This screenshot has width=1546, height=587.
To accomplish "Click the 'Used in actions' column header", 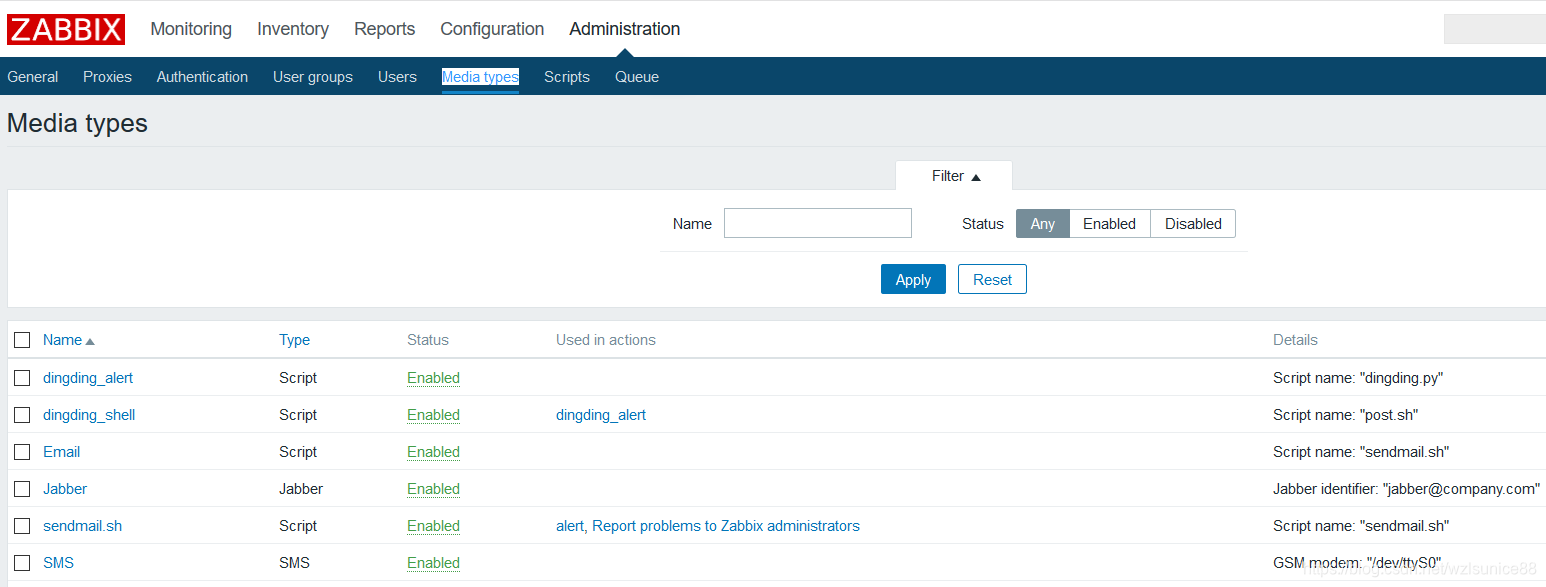I will (x=606, y=340).
